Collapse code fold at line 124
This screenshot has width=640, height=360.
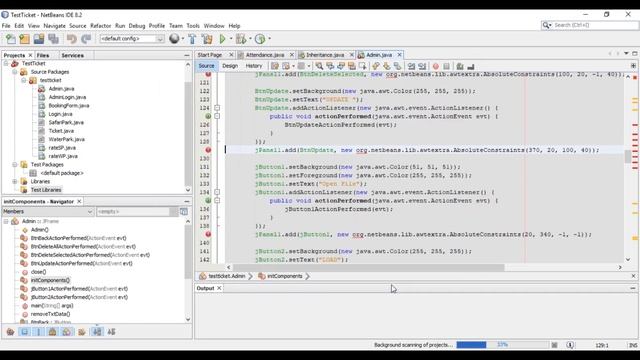[x=217, y=108]
